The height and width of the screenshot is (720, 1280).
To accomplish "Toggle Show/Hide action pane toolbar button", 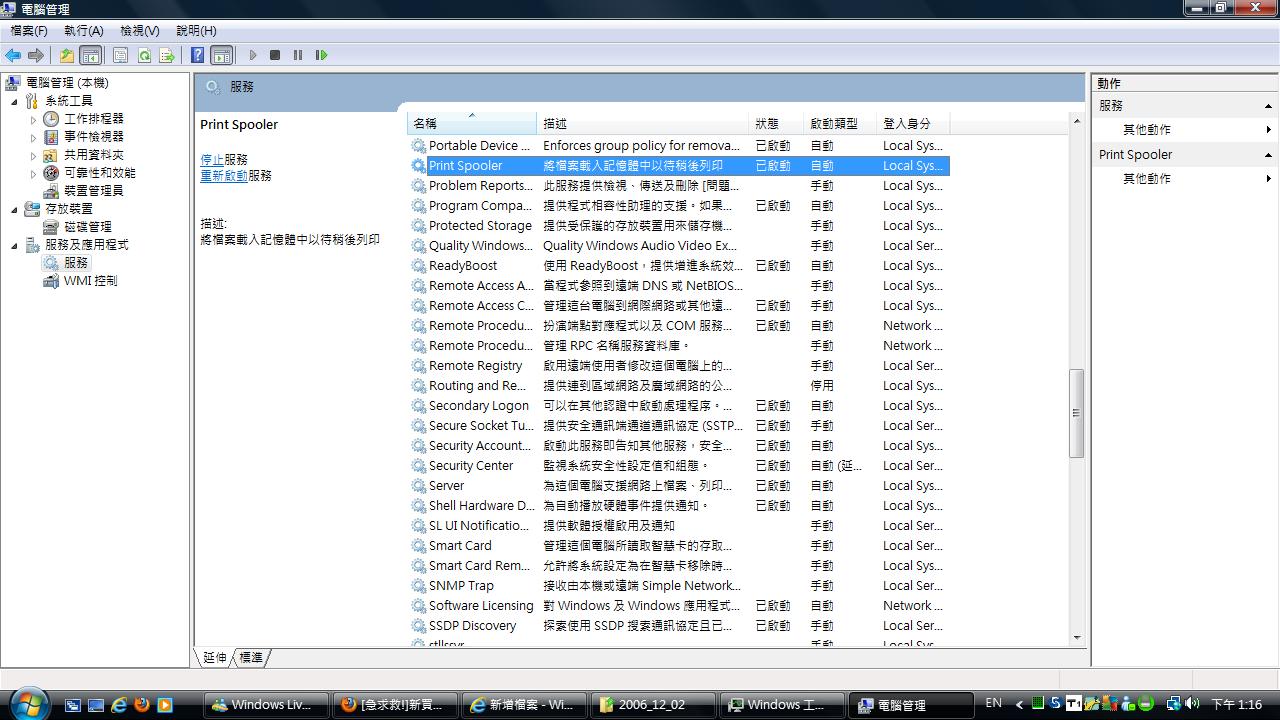I will (x=222, y=56).
